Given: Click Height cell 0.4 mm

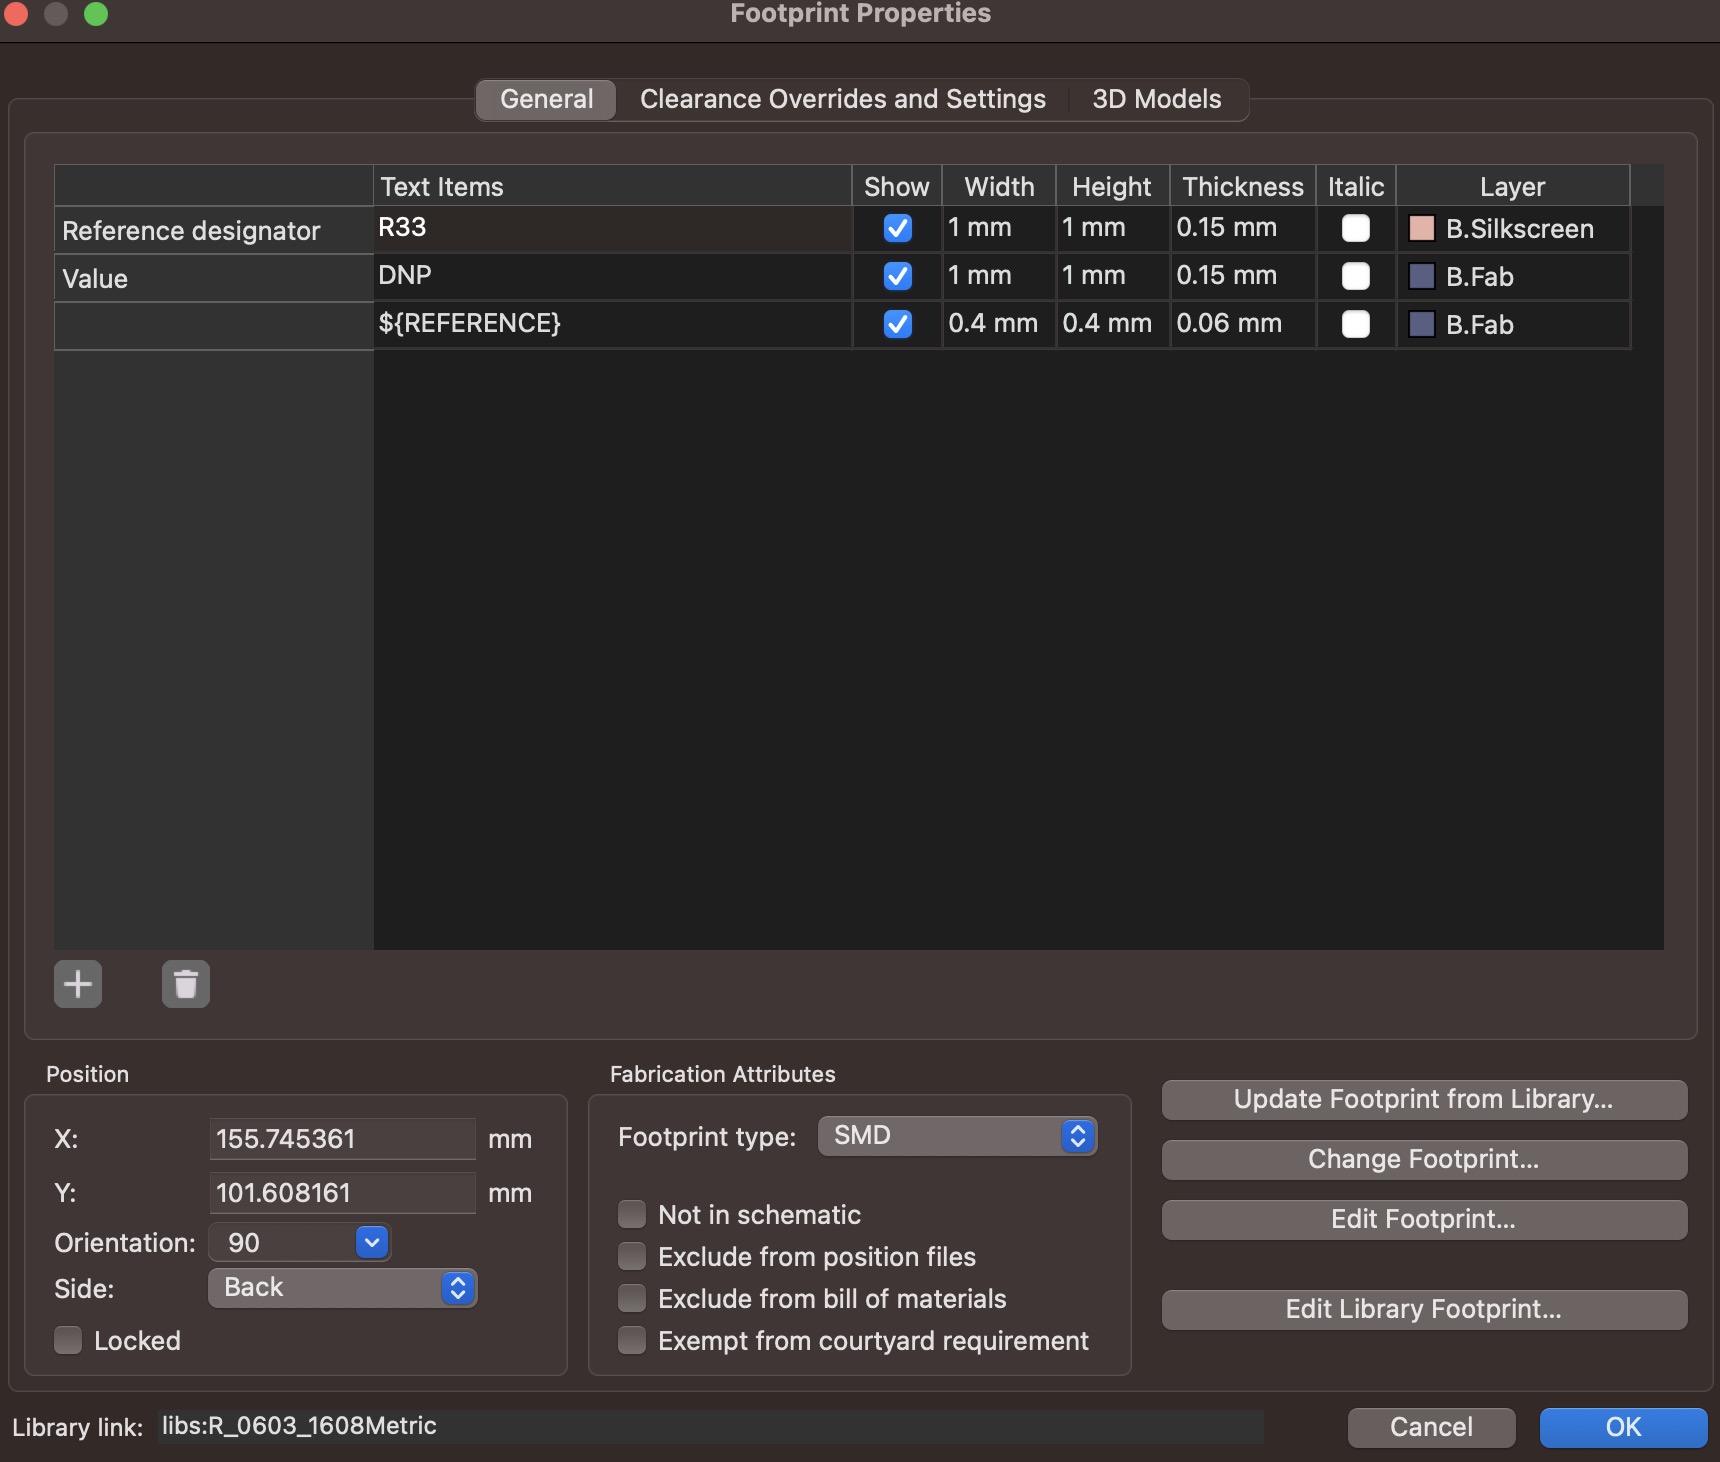Looking at the screenshot, I should (1113, 325).
